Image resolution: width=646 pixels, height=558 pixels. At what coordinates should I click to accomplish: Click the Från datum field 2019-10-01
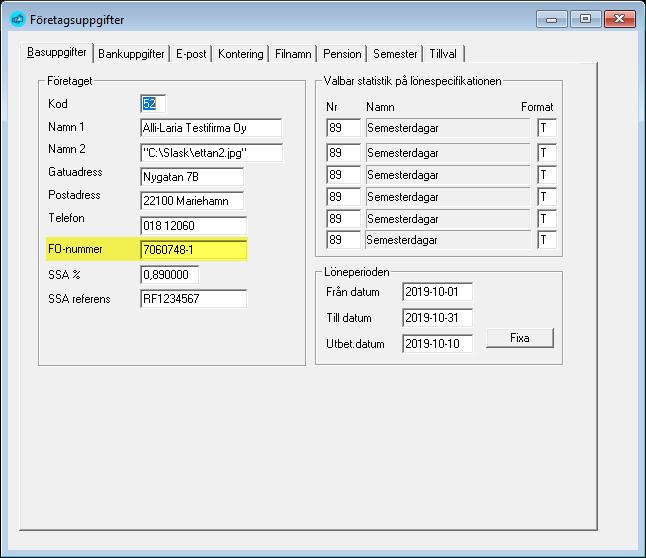tap(438, 292)
